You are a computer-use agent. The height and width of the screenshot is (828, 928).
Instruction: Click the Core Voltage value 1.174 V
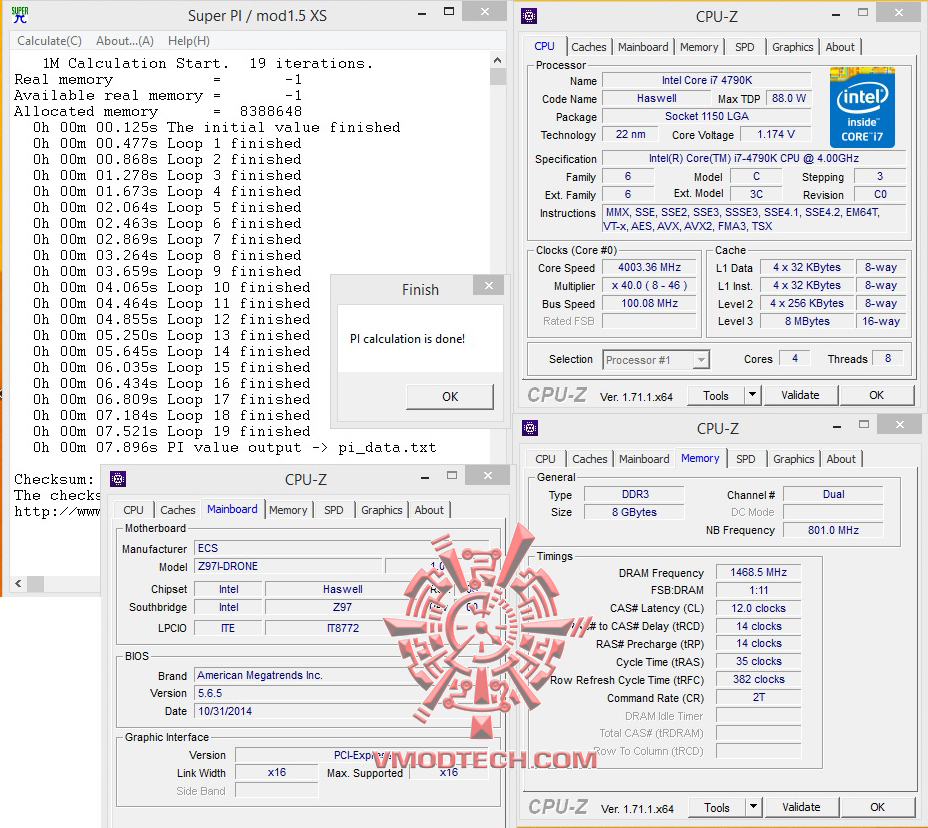[775, 134]
